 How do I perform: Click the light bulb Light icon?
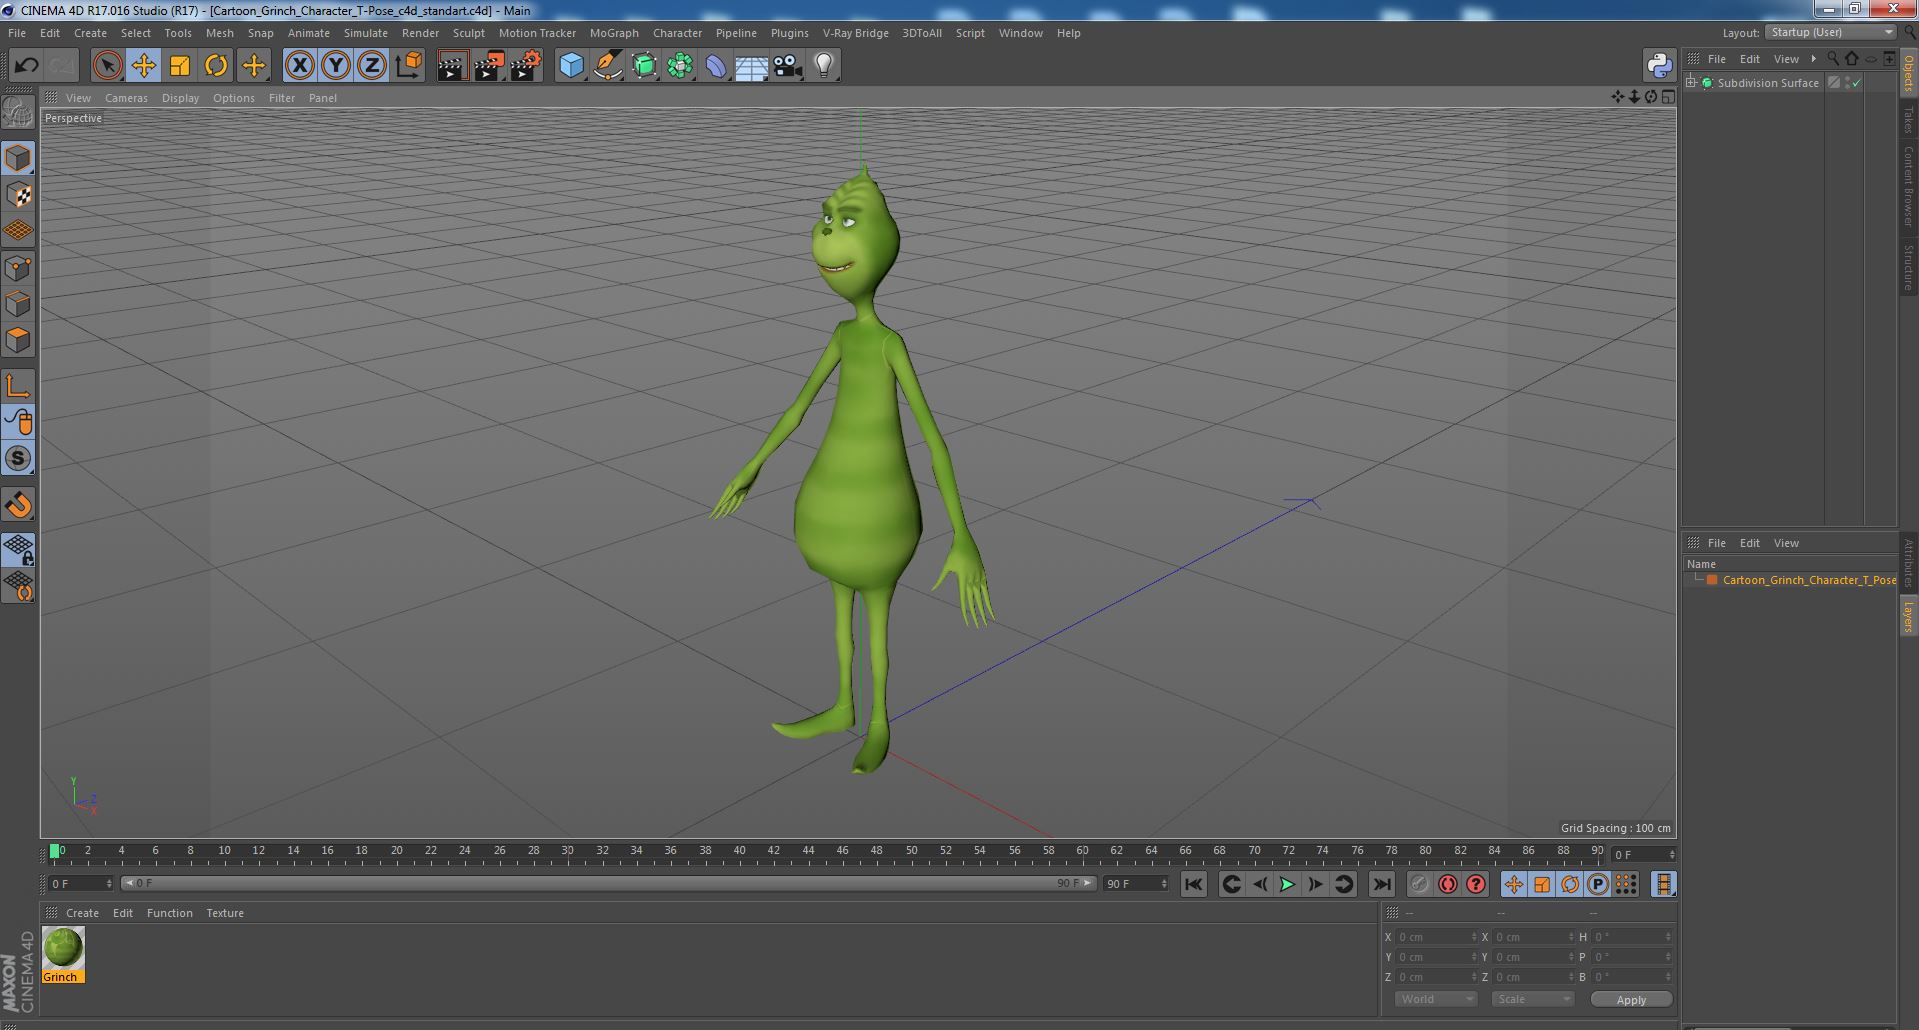[823, 66]
